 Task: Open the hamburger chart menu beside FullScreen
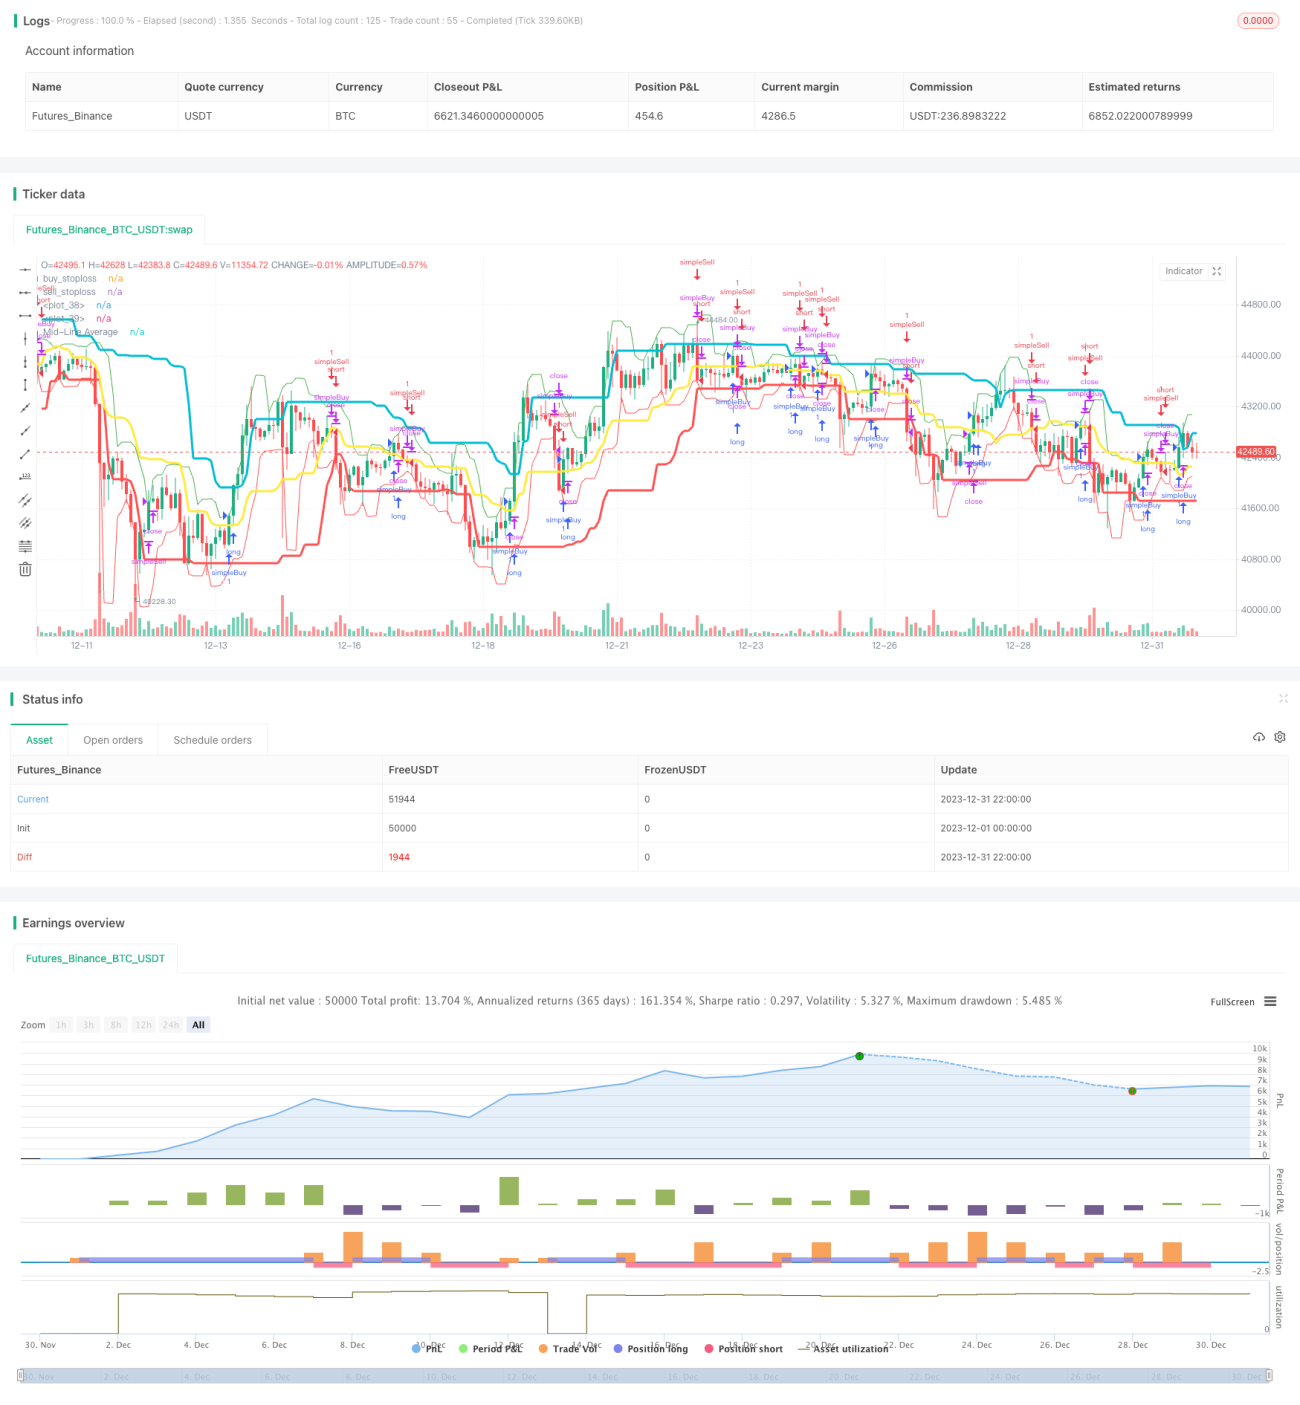point(1270,1001)
